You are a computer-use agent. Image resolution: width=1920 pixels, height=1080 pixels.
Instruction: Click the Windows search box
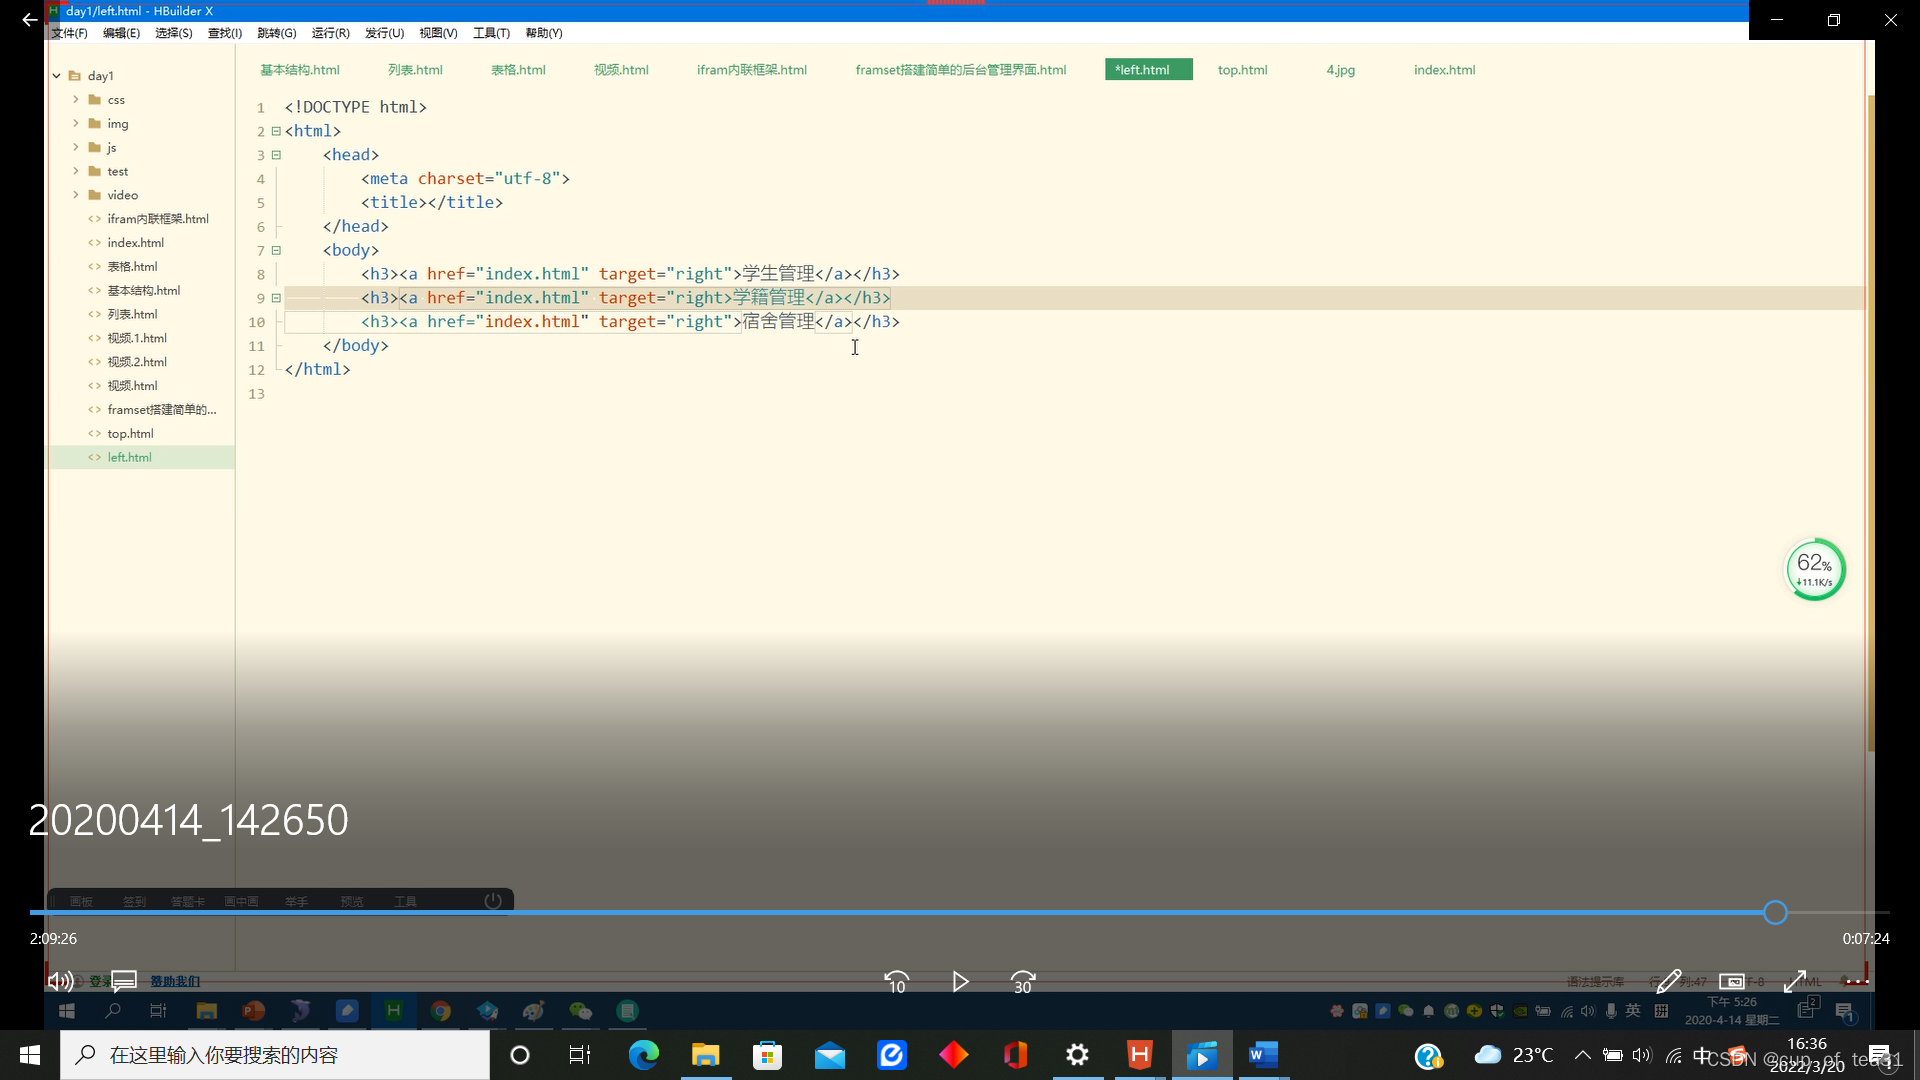click(275, 1055)
